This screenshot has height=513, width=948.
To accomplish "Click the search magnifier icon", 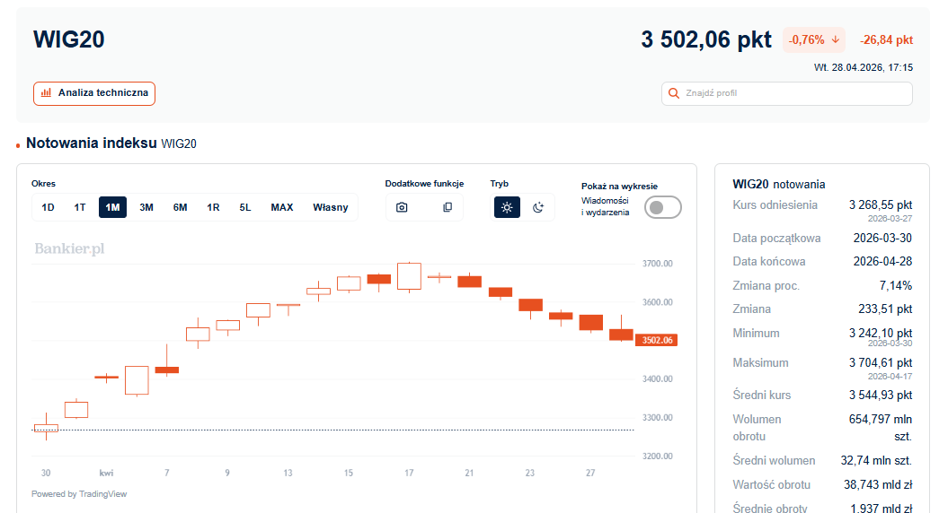I will [674, 94].
